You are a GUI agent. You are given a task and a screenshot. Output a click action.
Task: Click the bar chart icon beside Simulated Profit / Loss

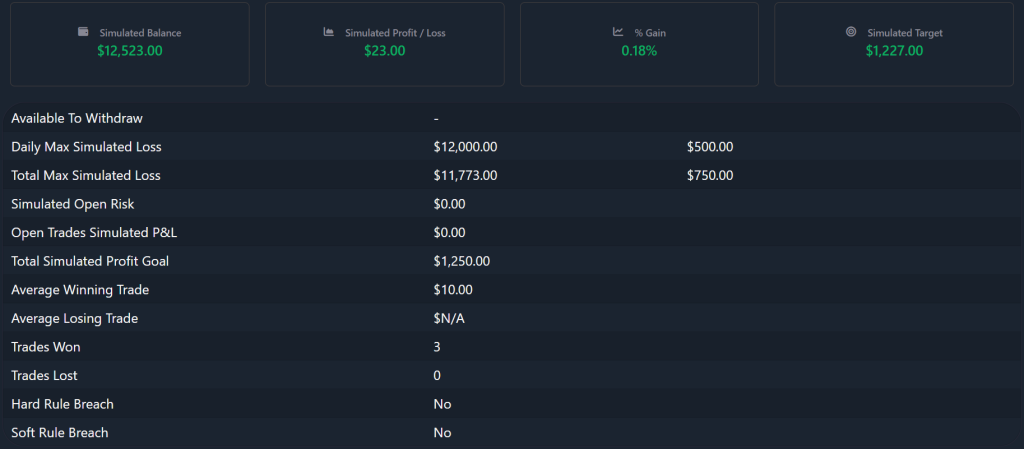[328, 31]
